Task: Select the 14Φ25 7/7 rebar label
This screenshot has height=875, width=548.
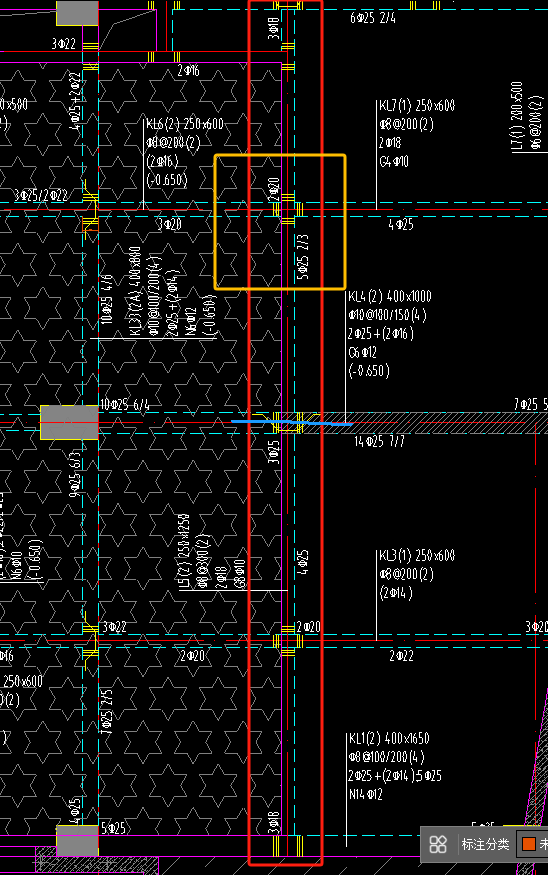Action: pos(379,441)
